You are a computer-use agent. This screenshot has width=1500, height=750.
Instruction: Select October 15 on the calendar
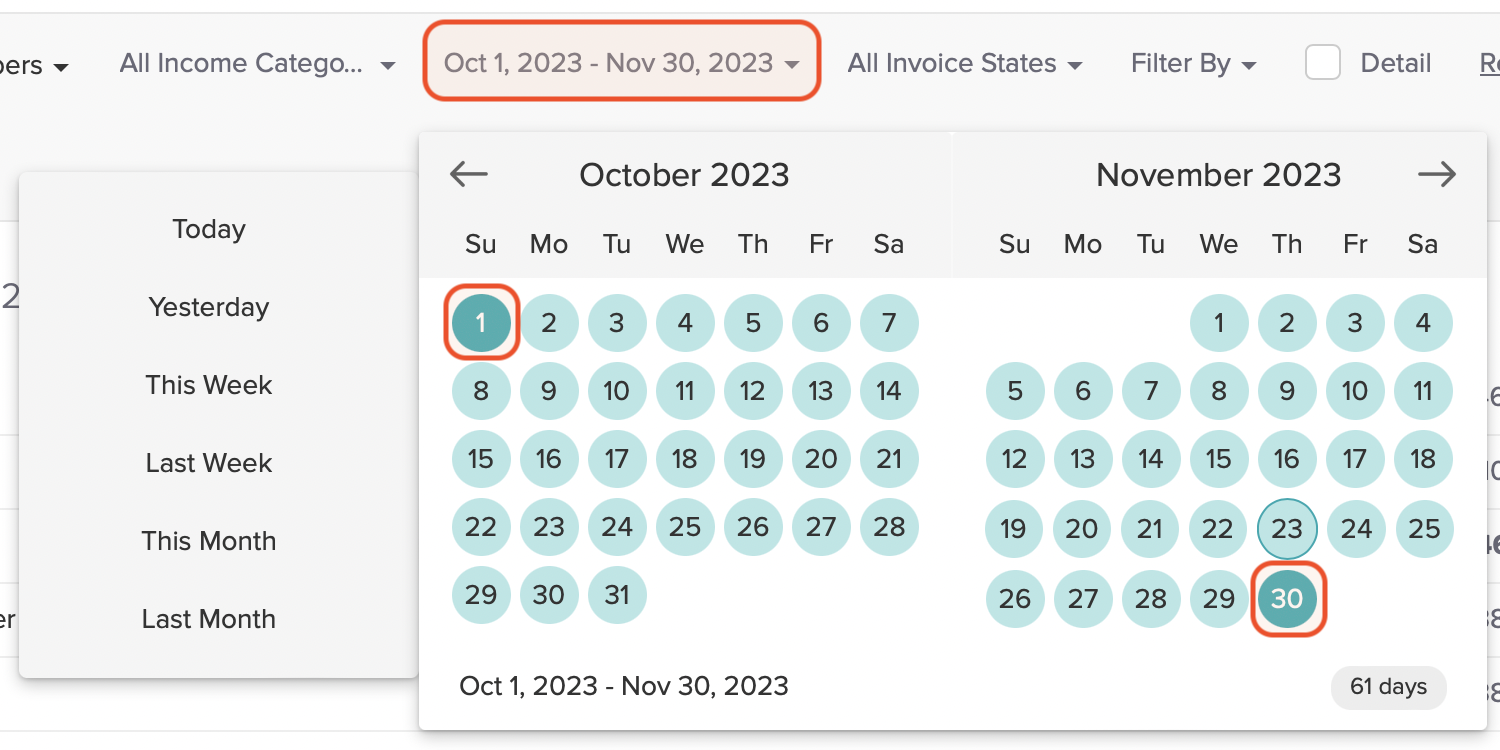coord(481,459)
